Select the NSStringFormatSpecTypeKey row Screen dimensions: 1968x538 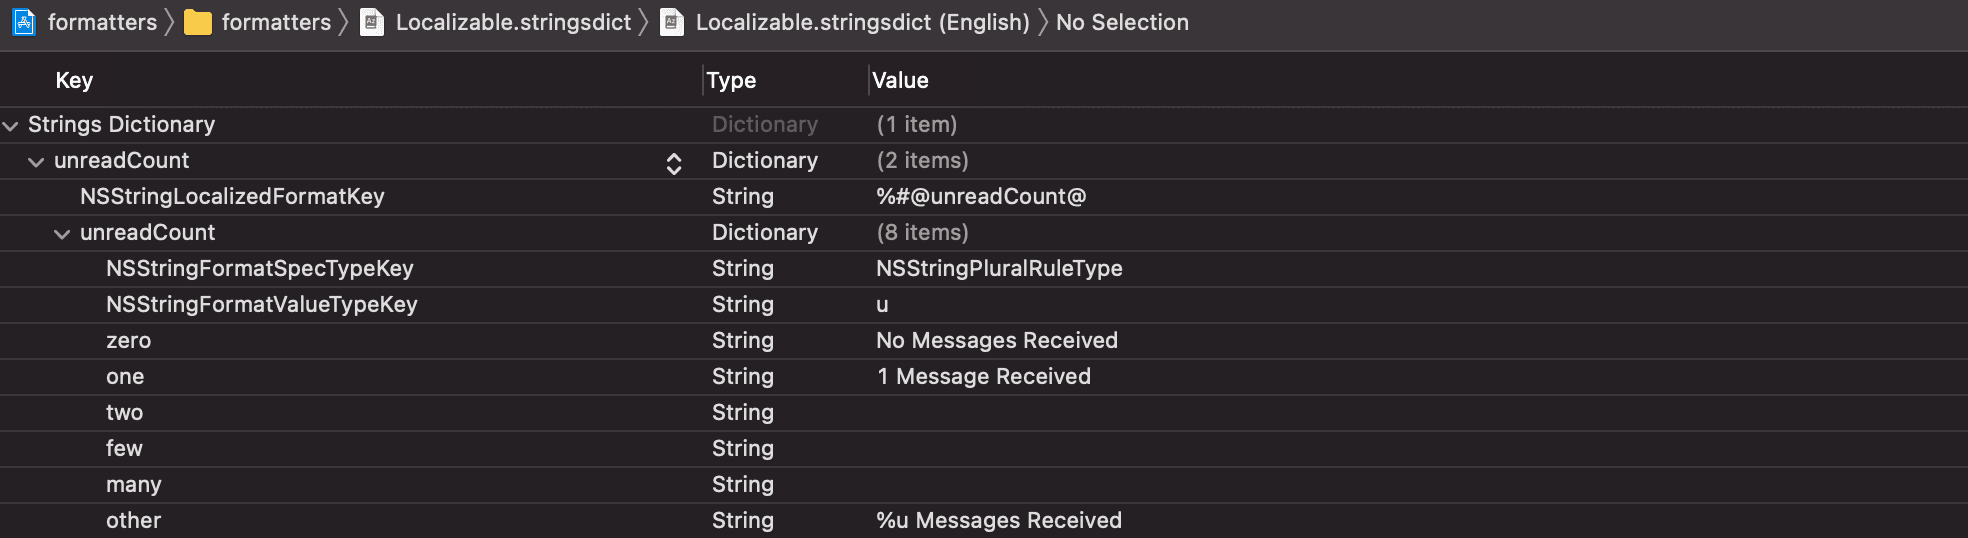[x=984, y=269]
